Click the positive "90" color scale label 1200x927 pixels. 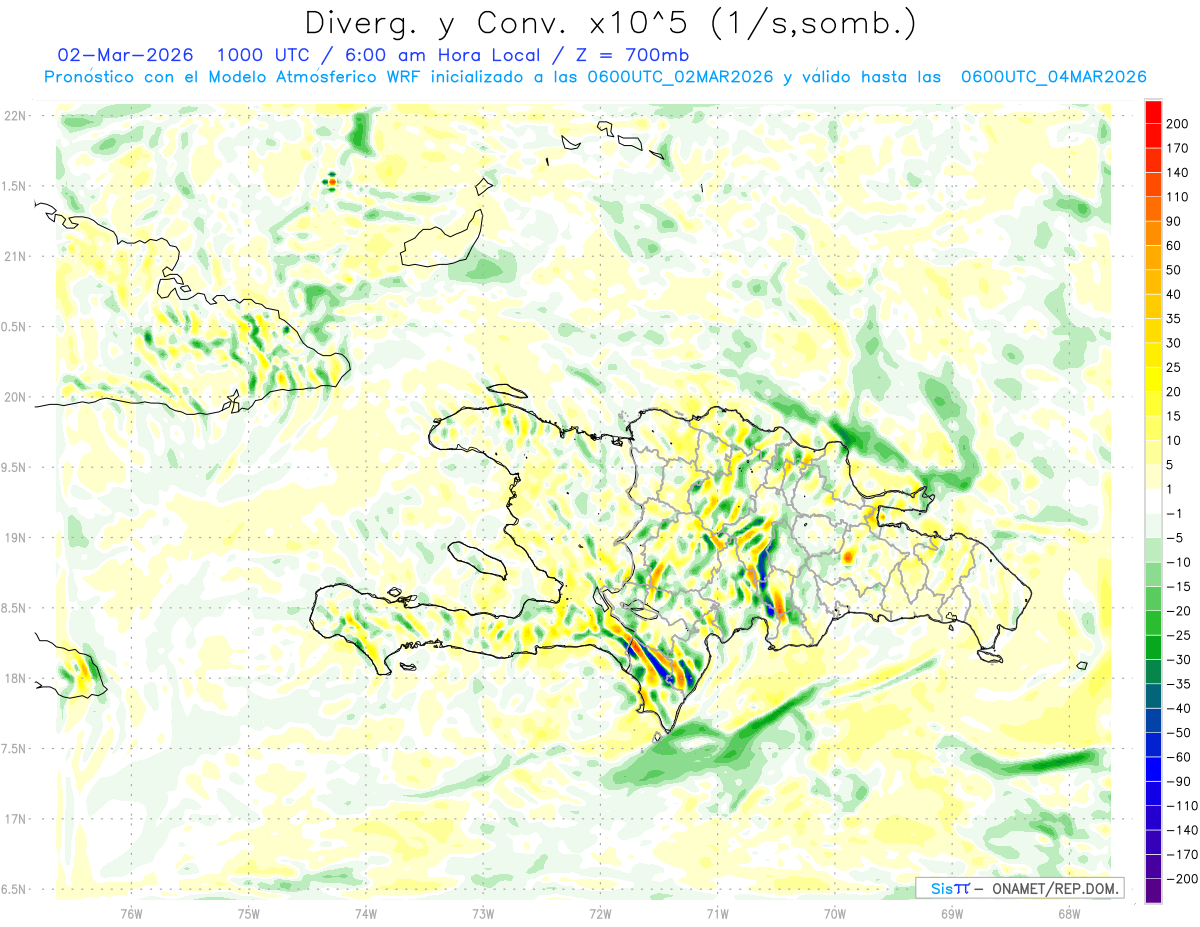point(1174,222)
